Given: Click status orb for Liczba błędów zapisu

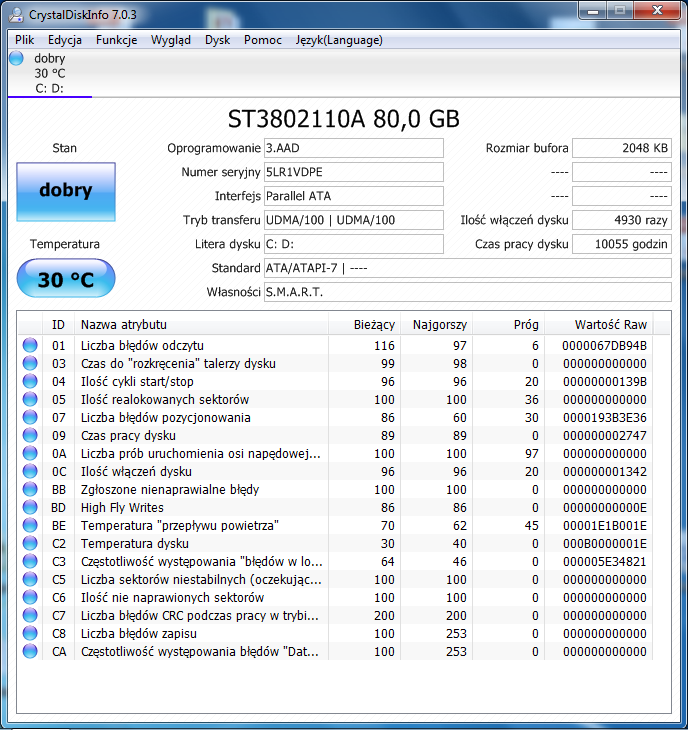Looking at the screenshot, I should coord(30,634).
